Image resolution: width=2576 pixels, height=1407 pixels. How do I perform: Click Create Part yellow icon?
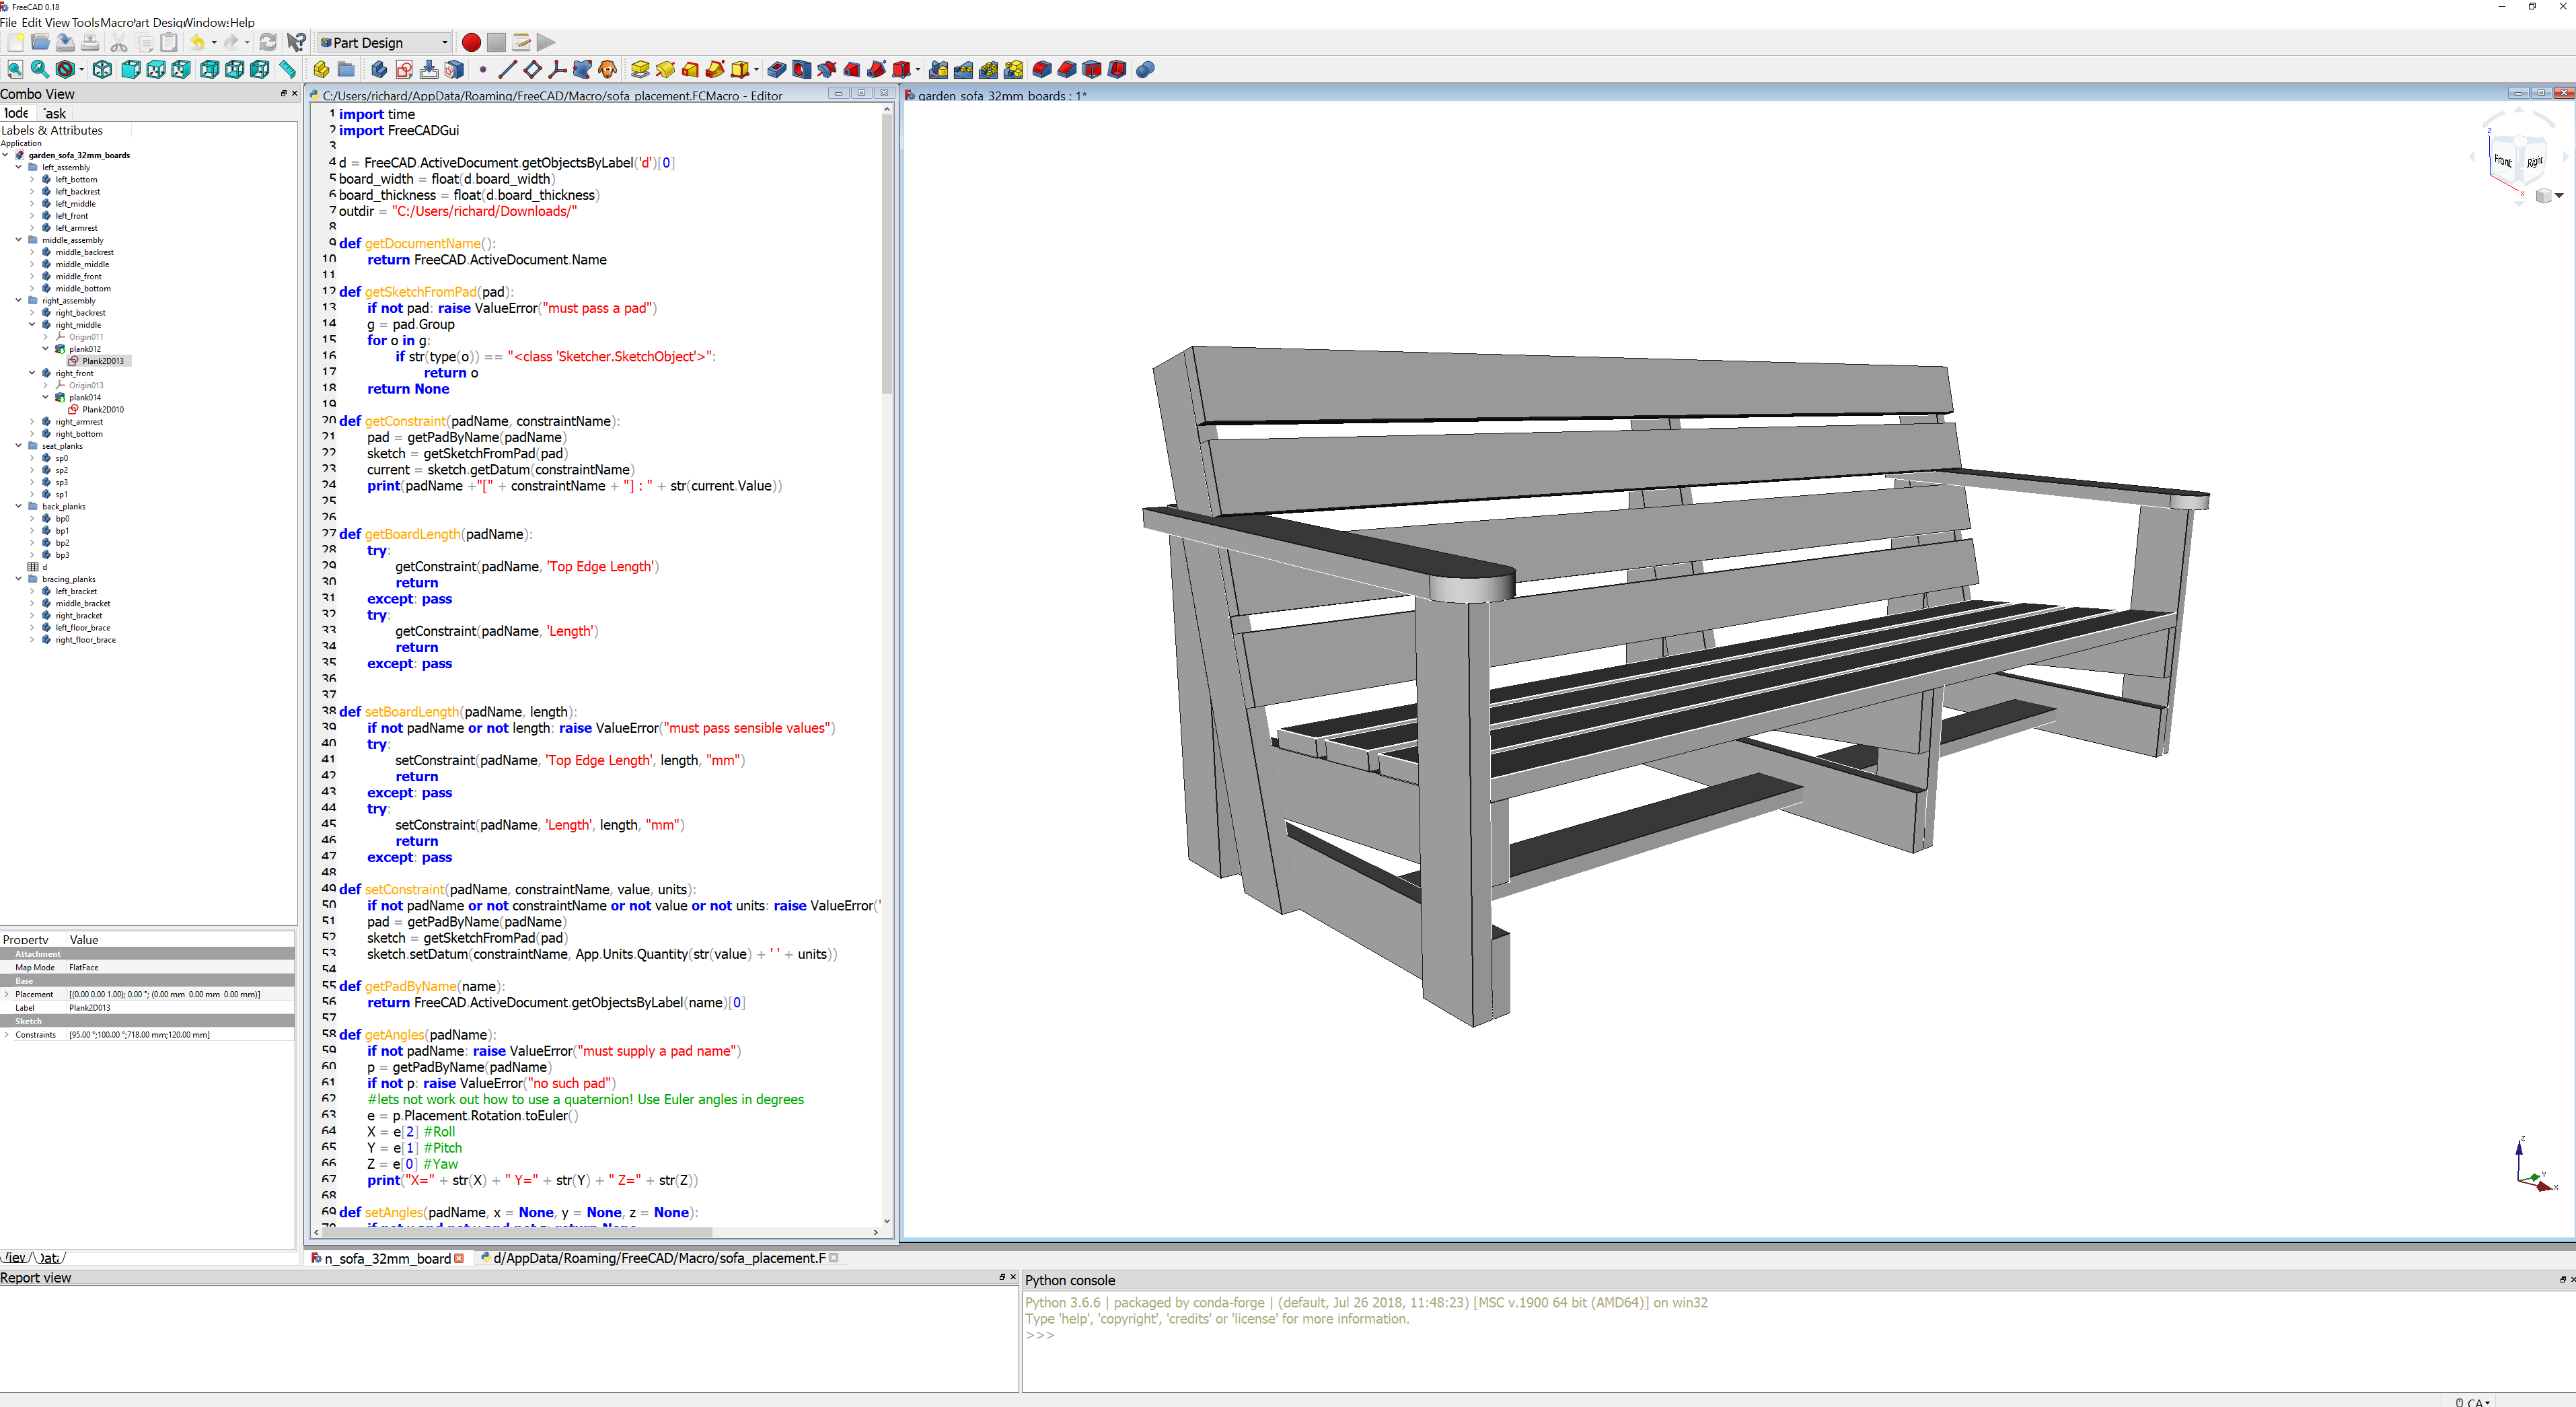pyautogui.click(x=321, y=69)
